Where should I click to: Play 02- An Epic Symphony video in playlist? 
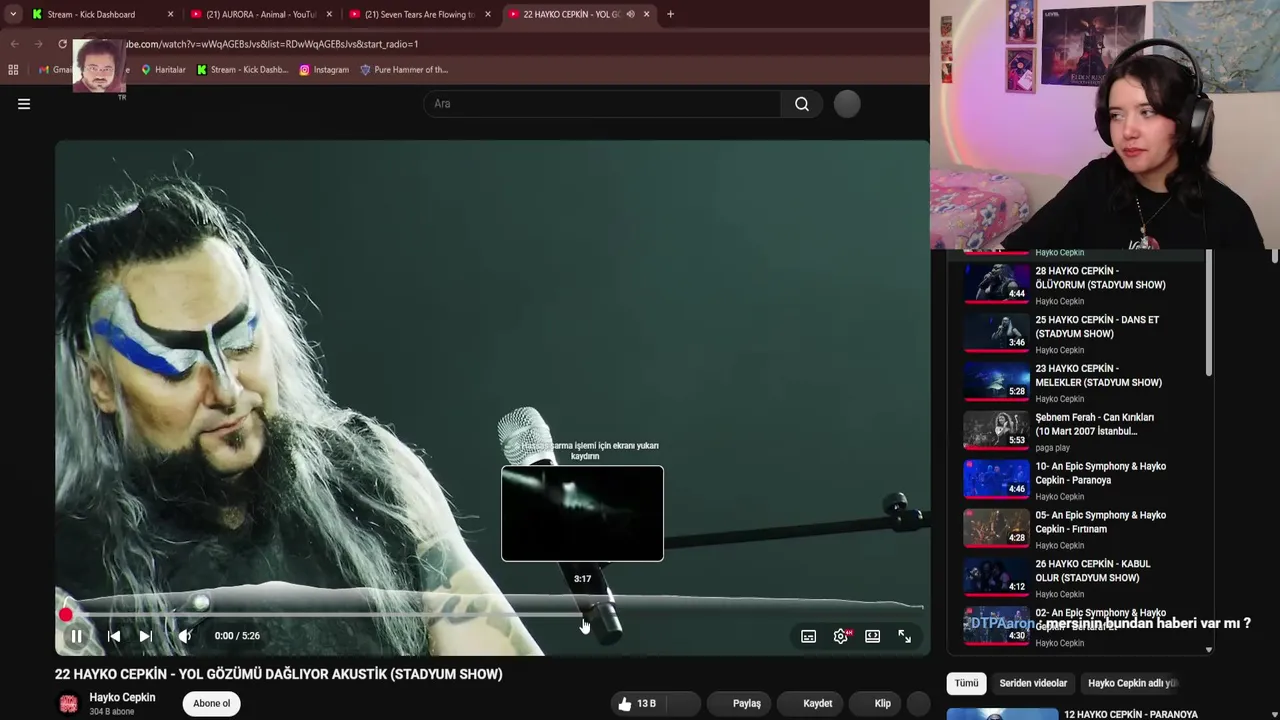(x=1084, y=627)
